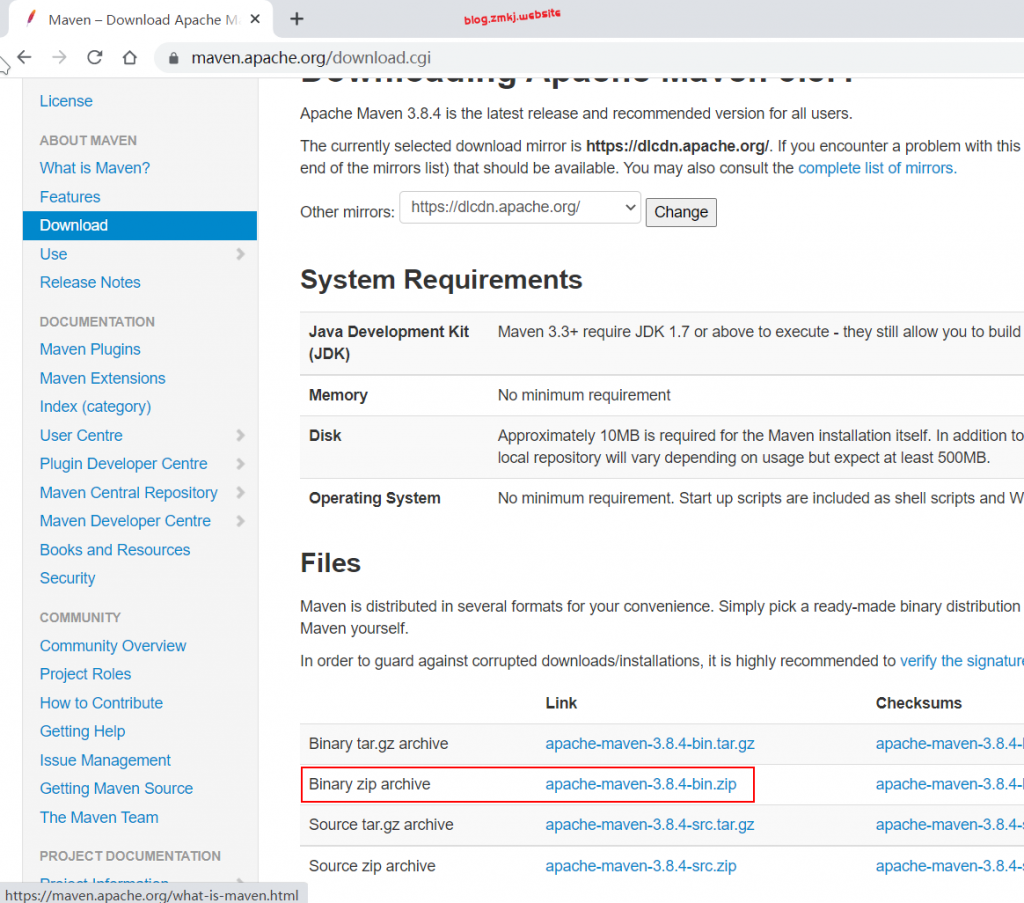The height and width of the screenshot is (903, 1024).
Task: Open checksum link for Binary zip archive
Action: 950,784
